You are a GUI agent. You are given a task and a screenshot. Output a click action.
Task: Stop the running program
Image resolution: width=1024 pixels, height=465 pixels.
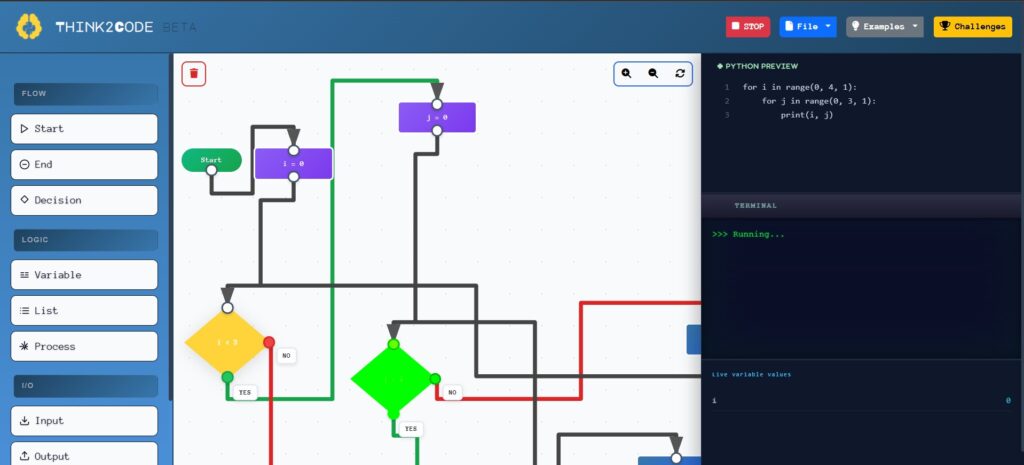[x=748, y=27]
